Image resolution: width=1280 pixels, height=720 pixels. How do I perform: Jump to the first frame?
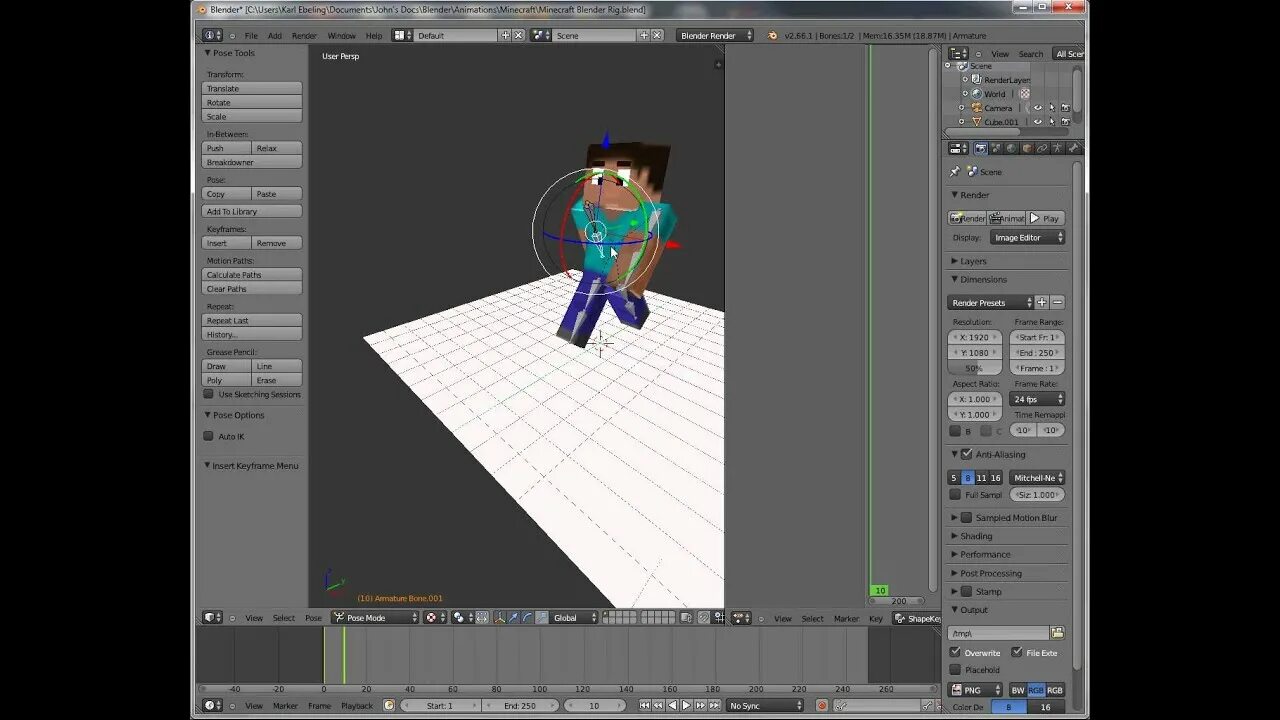644,706
